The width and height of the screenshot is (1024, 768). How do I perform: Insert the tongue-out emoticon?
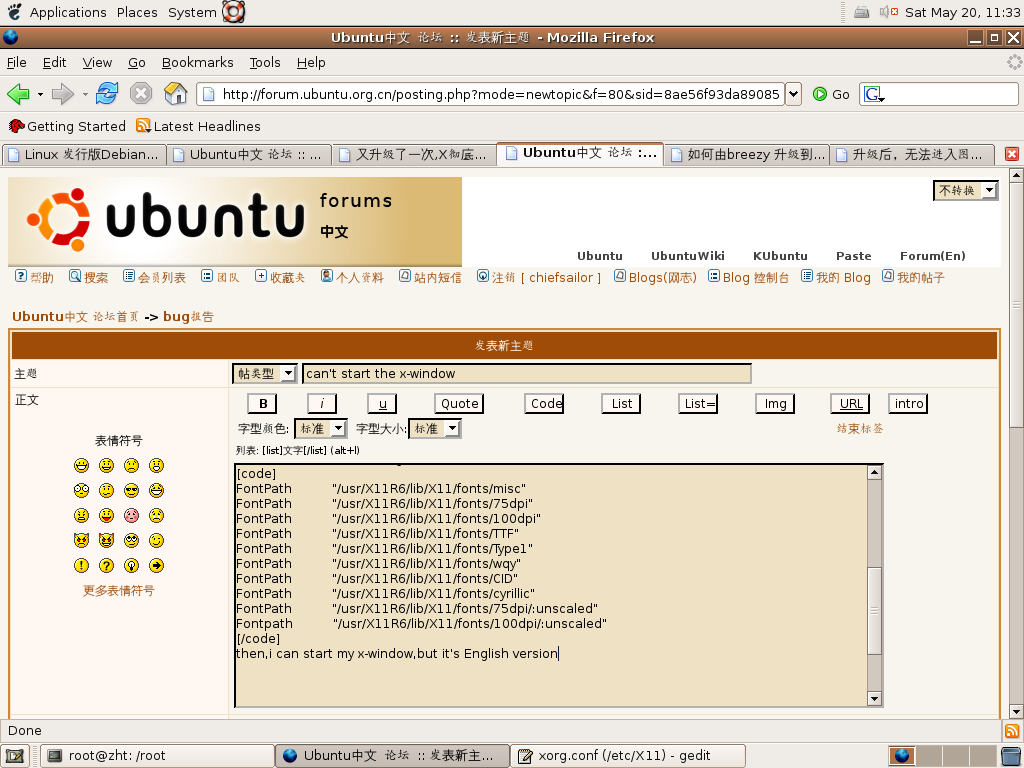pos(106,516)
